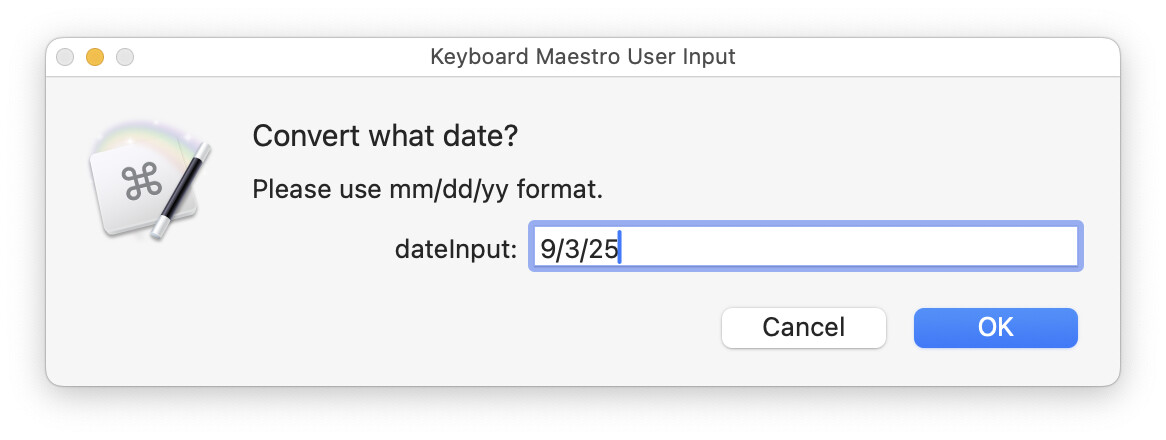Click the year "25" in the date field
This screenshot has height=440, width=1166.
pyautogui.click(x=603, y=248)
